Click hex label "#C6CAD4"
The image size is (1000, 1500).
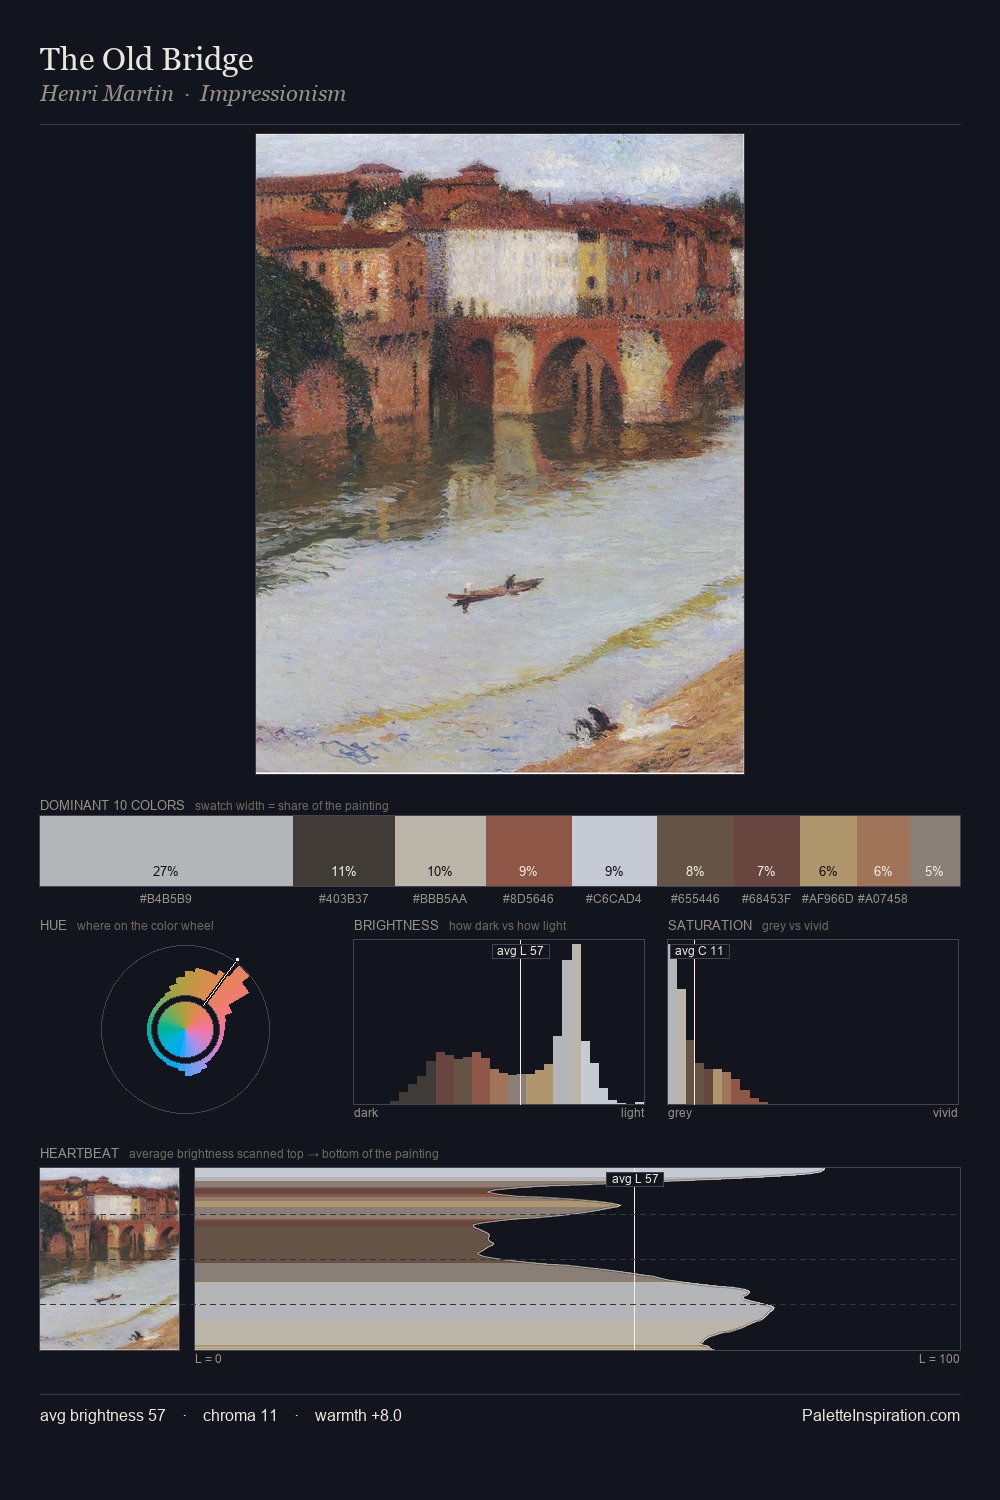614,899
